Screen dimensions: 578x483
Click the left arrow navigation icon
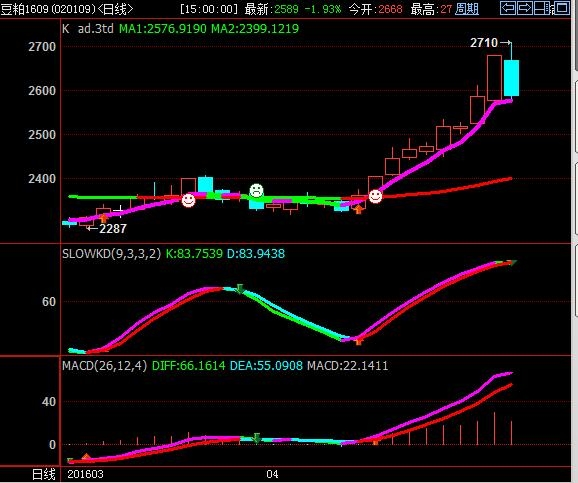[x=508, y=8]
